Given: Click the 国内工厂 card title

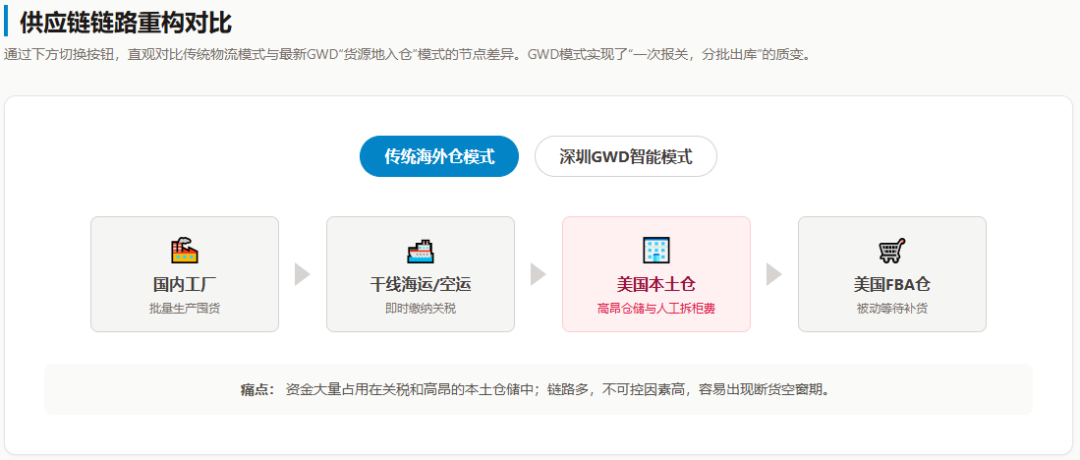Looking at the screenshot, I should point(184,284).
